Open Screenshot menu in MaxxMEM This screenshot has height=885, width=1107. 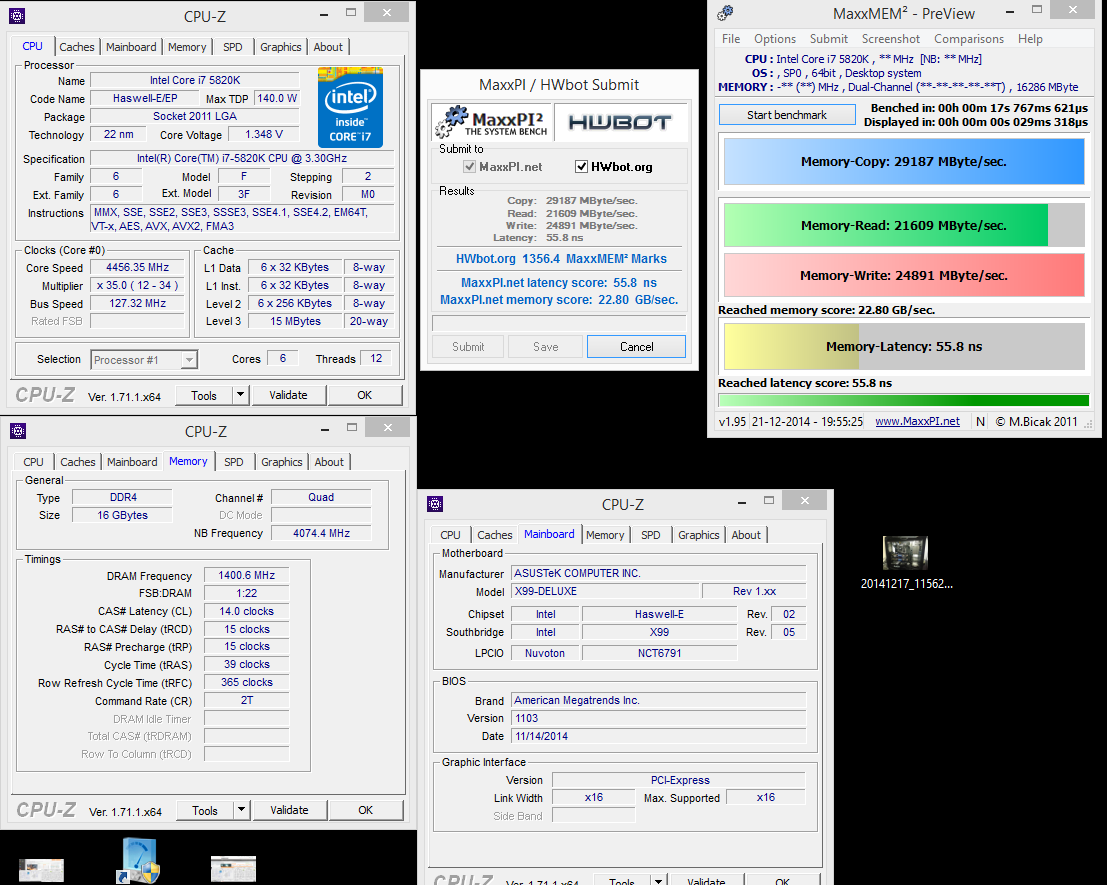pyautogui.click(x=891, y=39)
